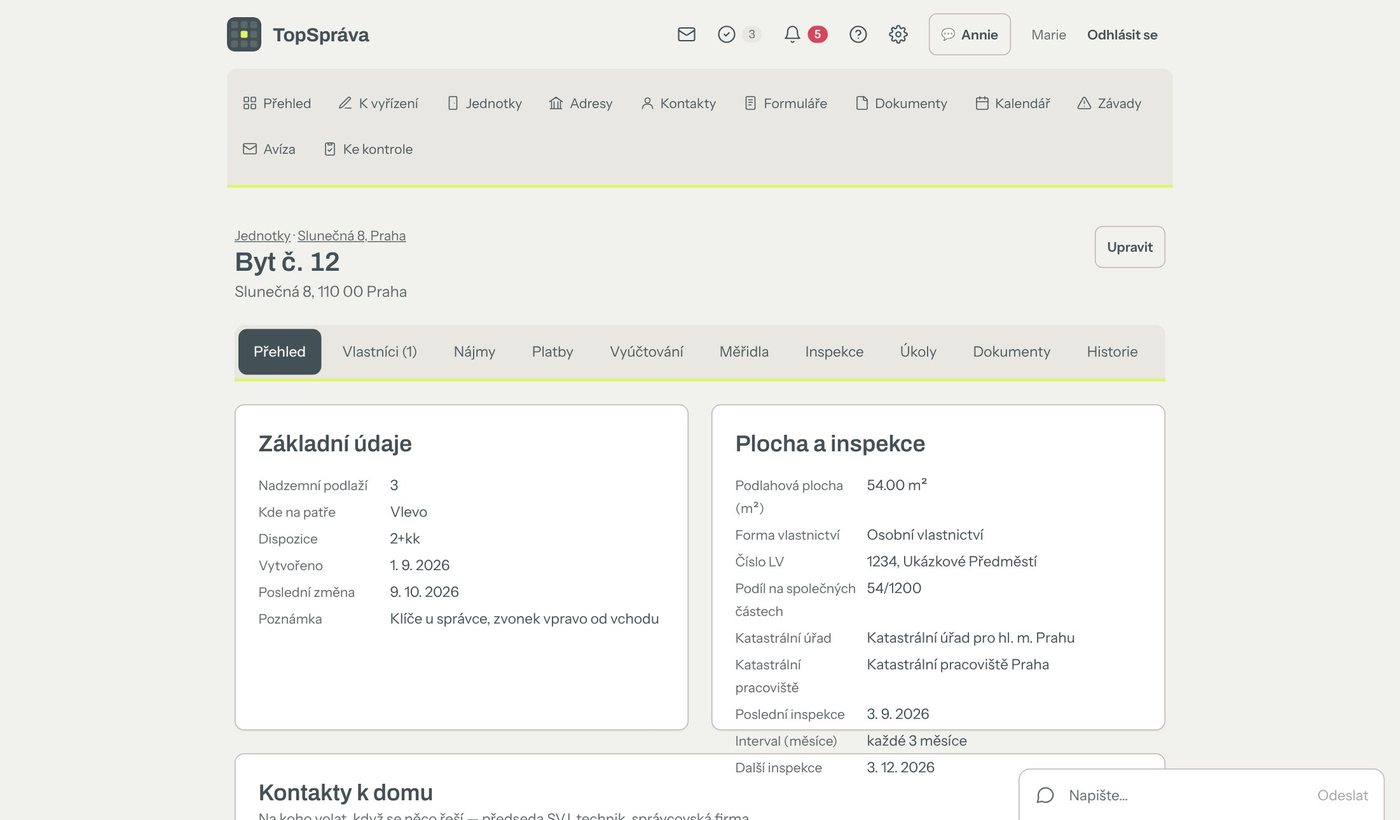
Task: Switch to the Historie tab
Action: click(1112, 352)
